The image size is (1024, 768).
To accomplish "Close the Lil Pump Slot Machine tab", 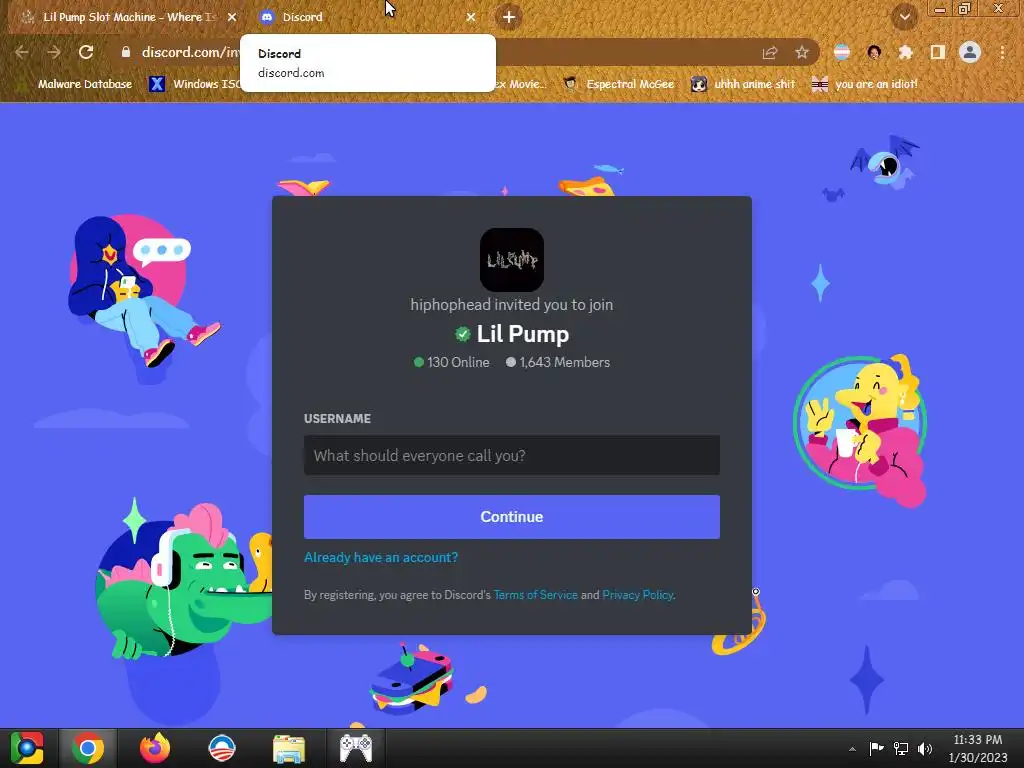I will click(232, 17).
